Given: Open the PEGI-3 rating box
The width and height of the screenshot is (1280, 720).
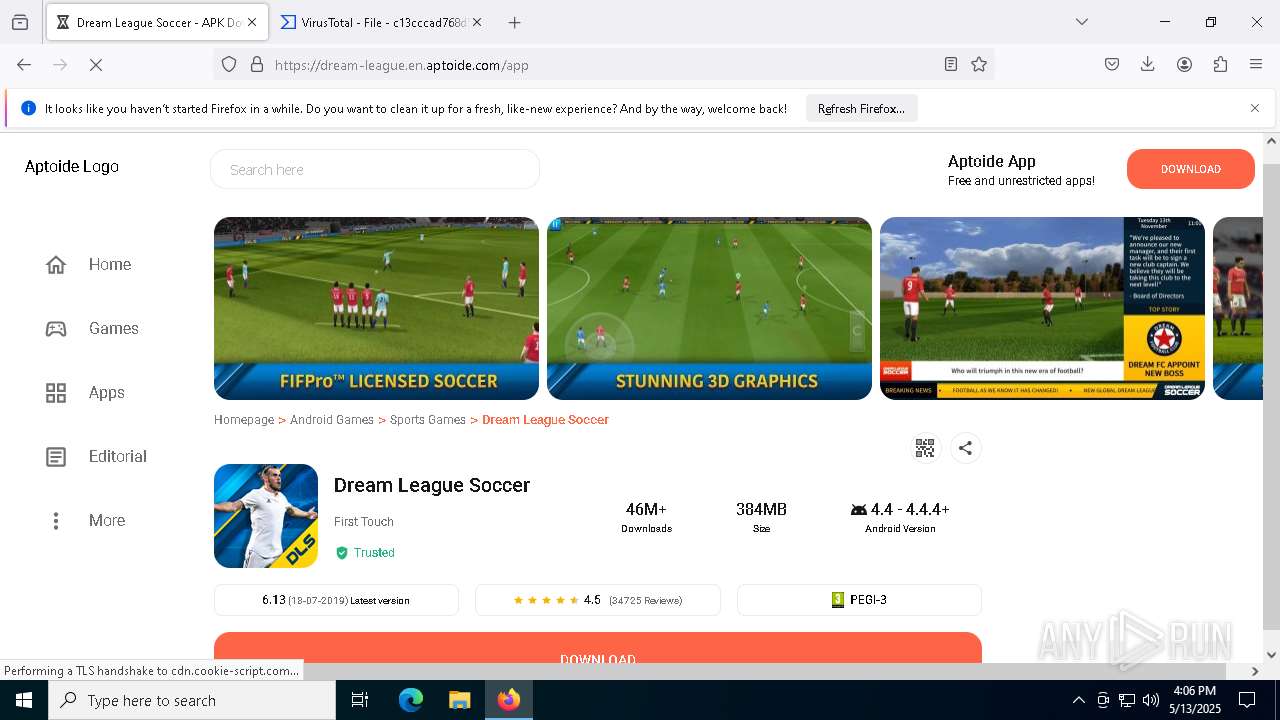Looking at the screenshot, I should [x=859, y=600].
